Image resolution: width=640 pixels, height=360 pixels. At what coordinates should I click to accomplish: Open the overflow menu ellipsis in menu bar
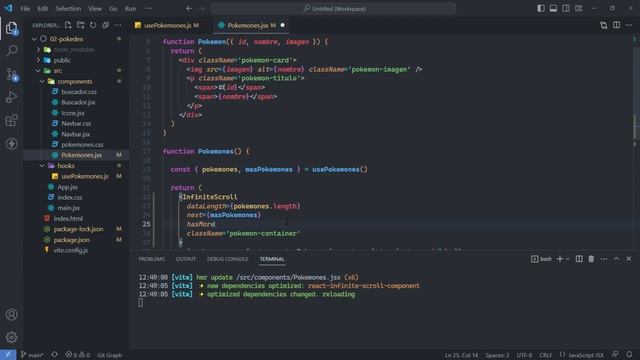pyautogui.click(x=149, y=9)
